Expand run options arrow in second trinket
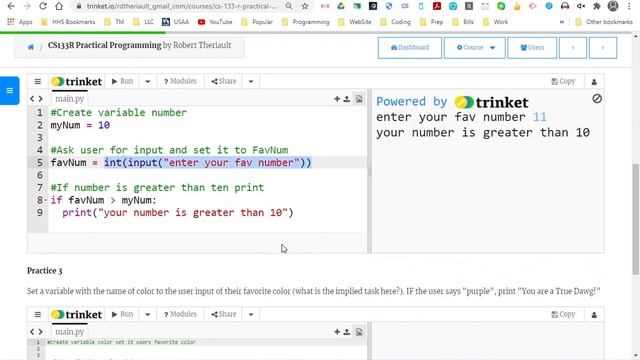 [x=147, y=315]
